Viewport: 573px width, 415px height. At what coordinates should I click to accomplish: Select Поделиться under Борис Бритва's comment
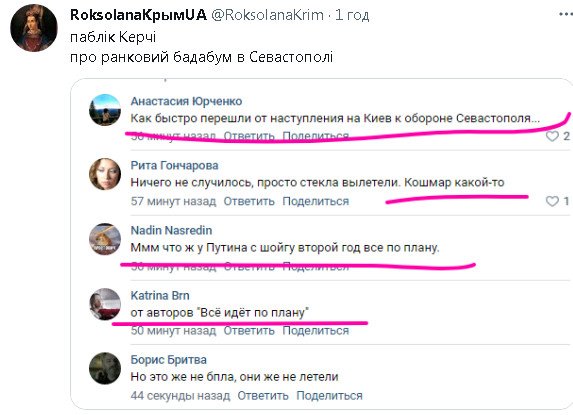click(330, 396)
